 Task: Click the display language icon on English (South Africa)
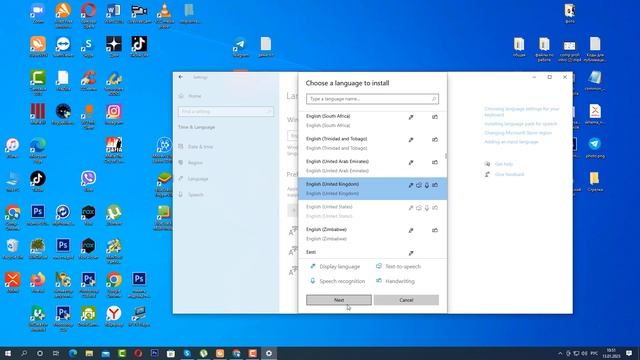411,117
